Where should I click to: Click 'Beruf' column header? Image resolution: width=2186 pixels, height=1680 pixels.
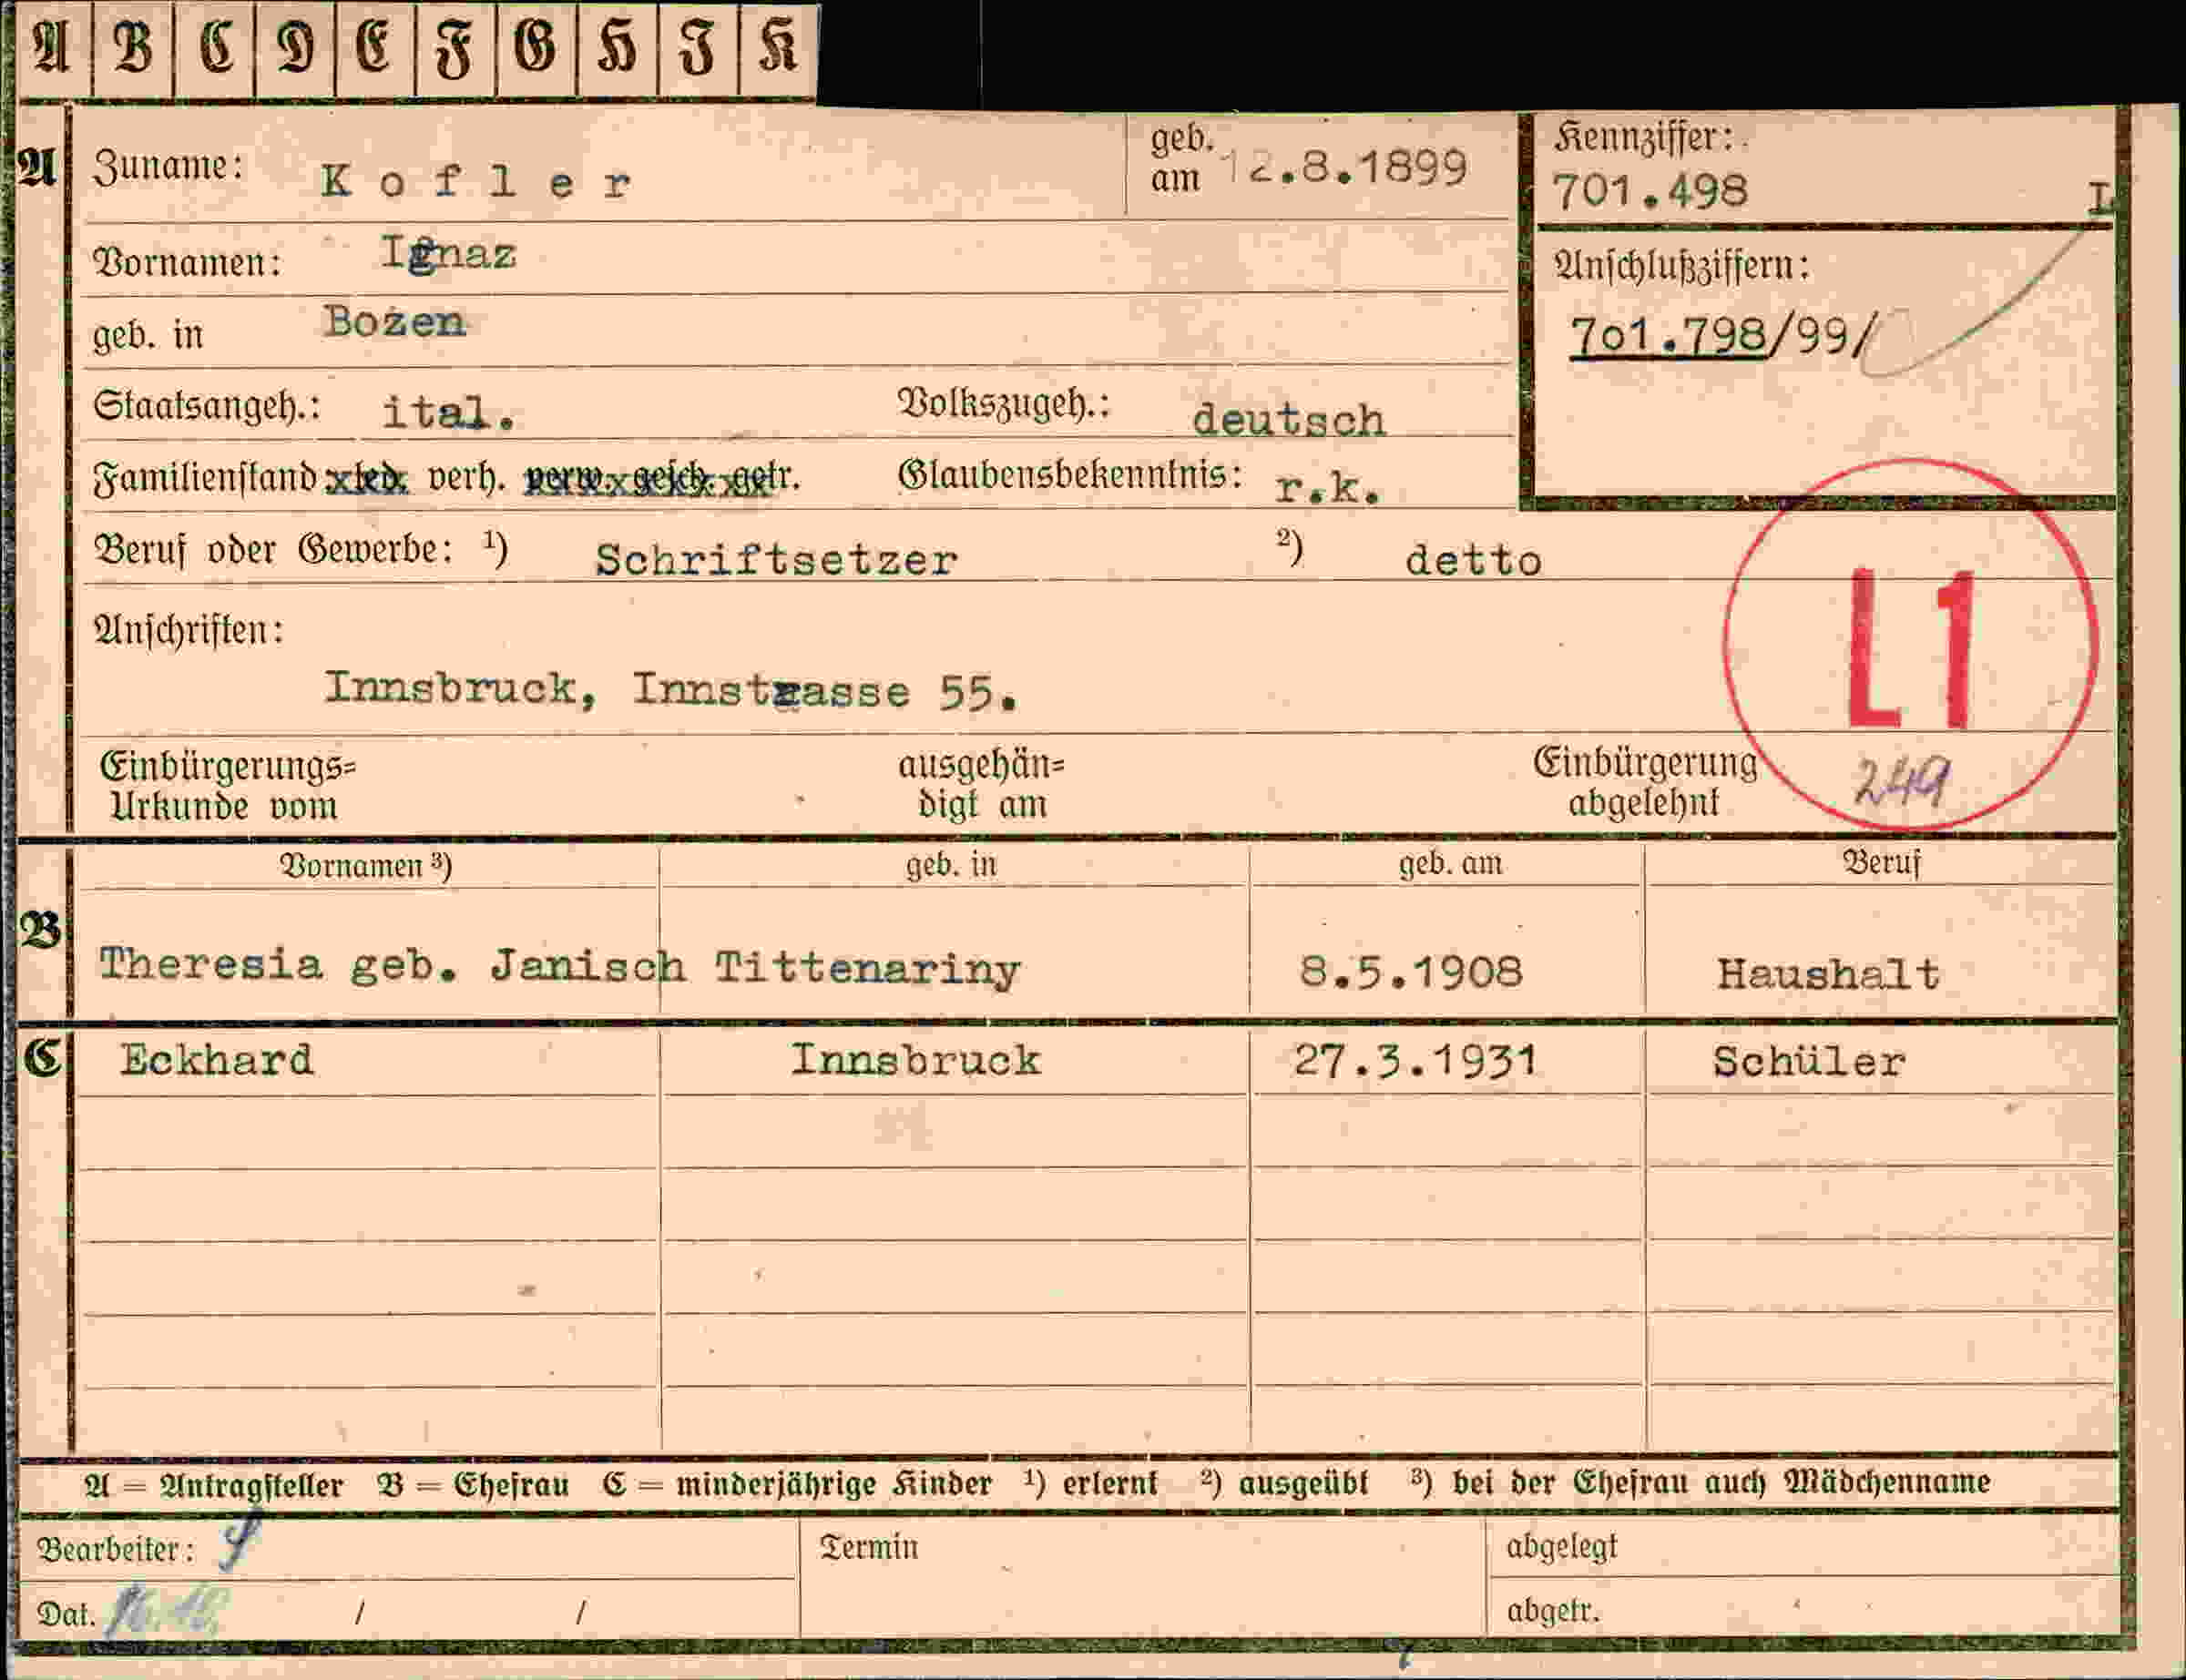1881,863
